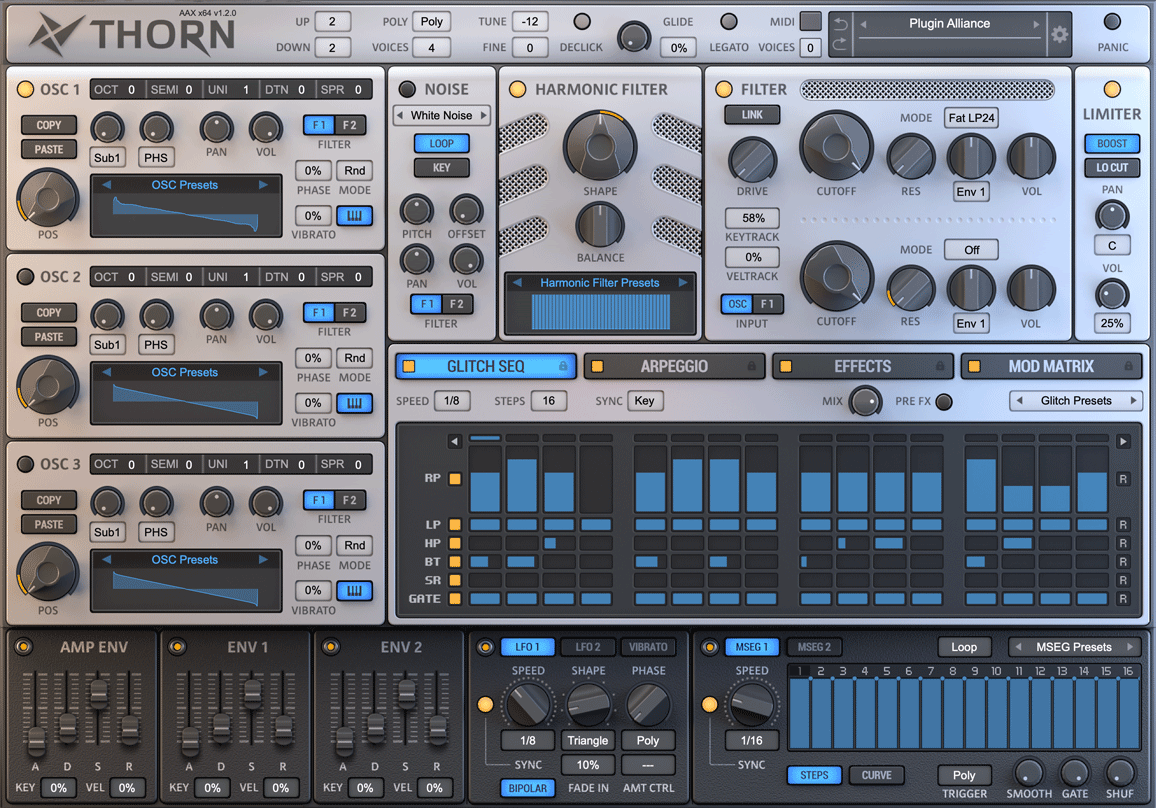Viewport: 1156px width, 808px height.
Task: Toggle BOOST on the Limiter
Action: click(x=1111, y=143)
